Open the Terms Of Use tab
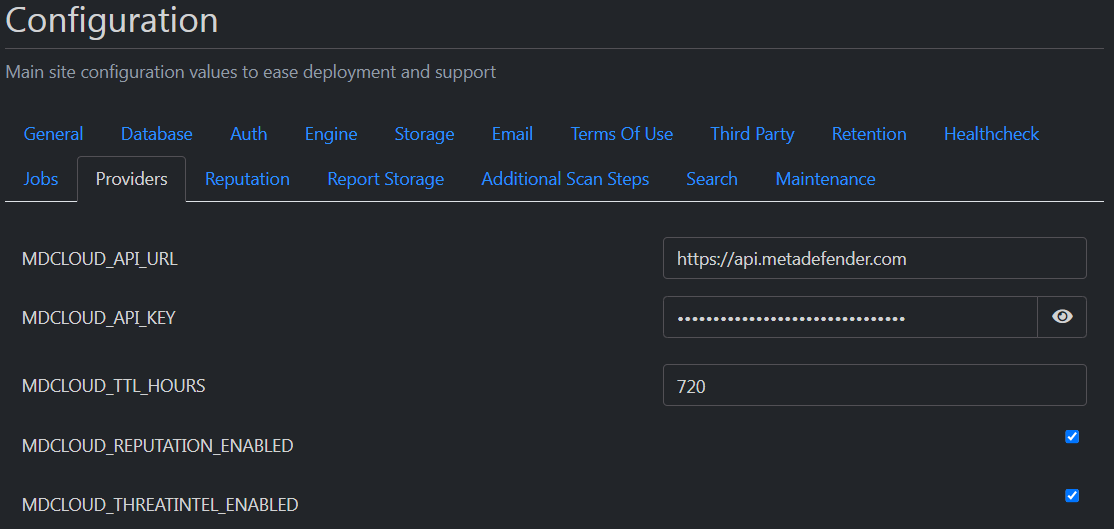Screen dimensions: 1114x529 (622, 133)
